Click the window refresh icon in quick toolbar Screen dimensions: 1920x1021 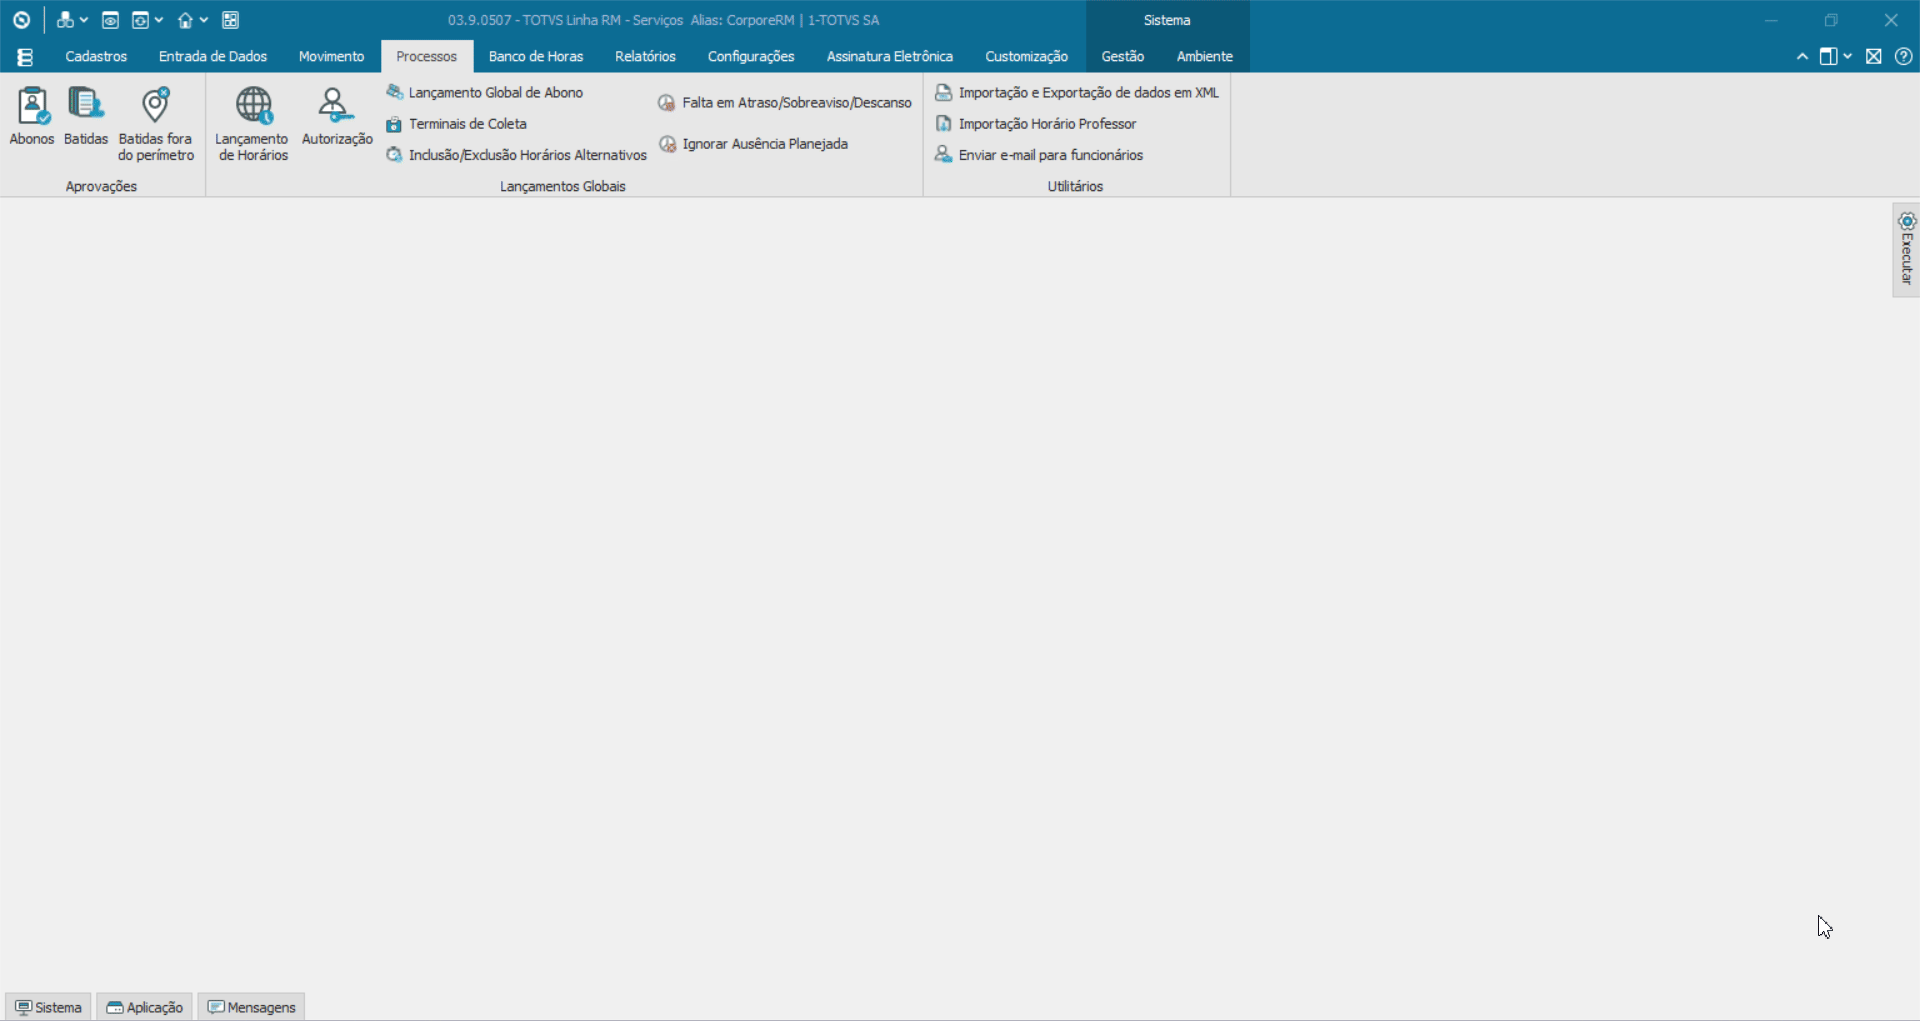140,20
